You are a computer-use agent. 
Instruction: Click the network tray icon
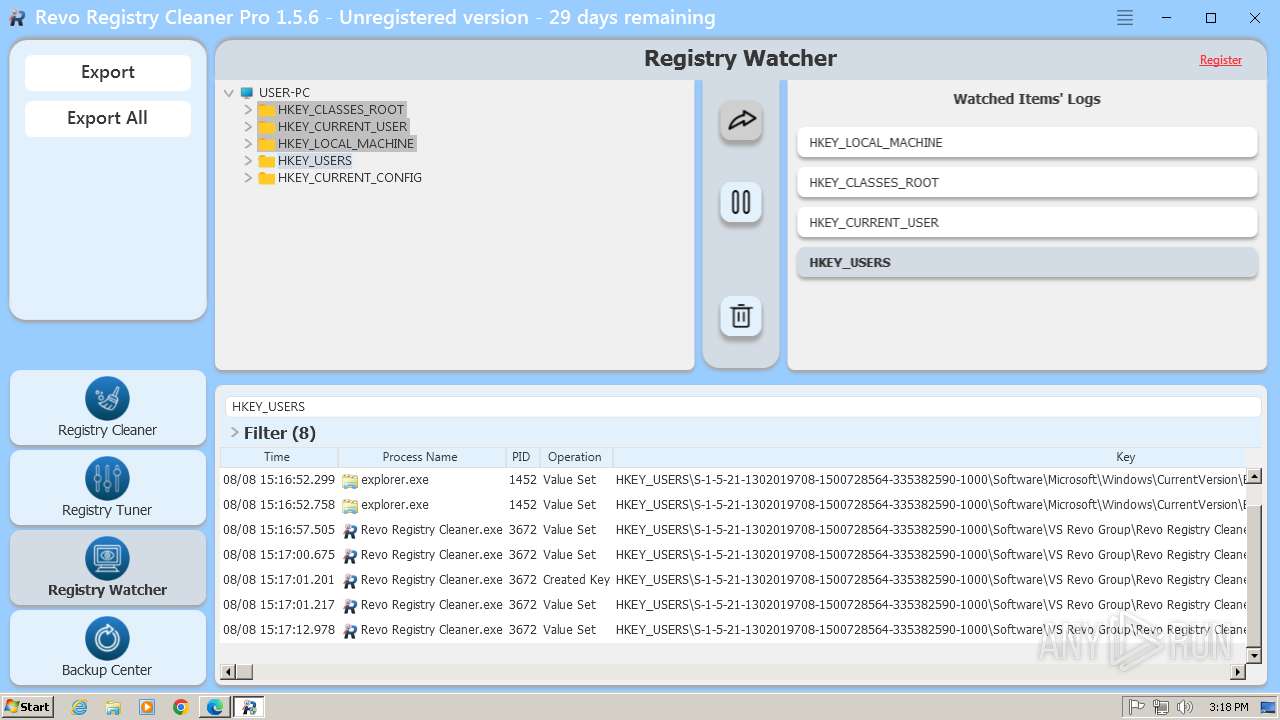[x=1160, y=707]
